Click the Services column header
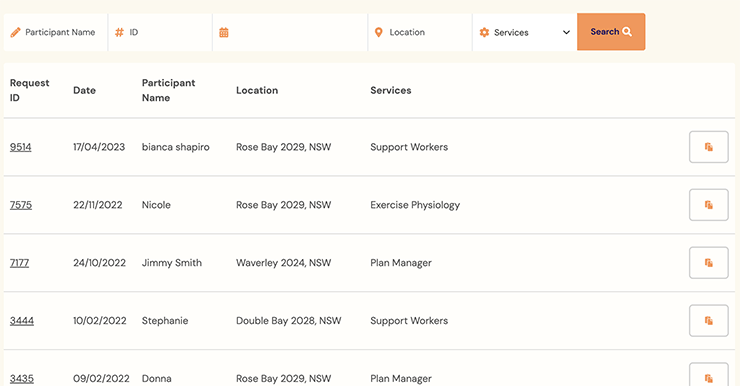 pos(391,90)
